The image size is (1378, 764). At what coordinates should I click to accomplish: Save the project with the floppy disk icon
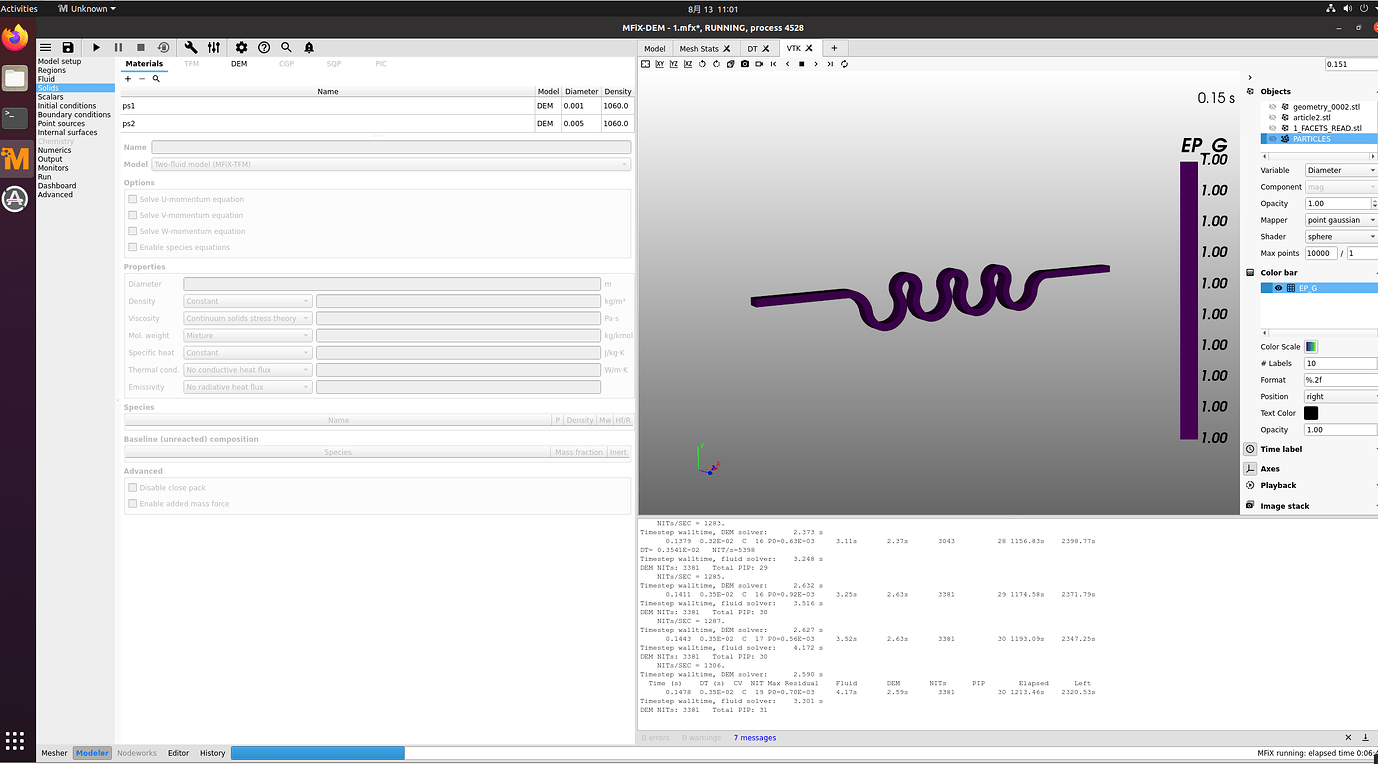(67, 47)
